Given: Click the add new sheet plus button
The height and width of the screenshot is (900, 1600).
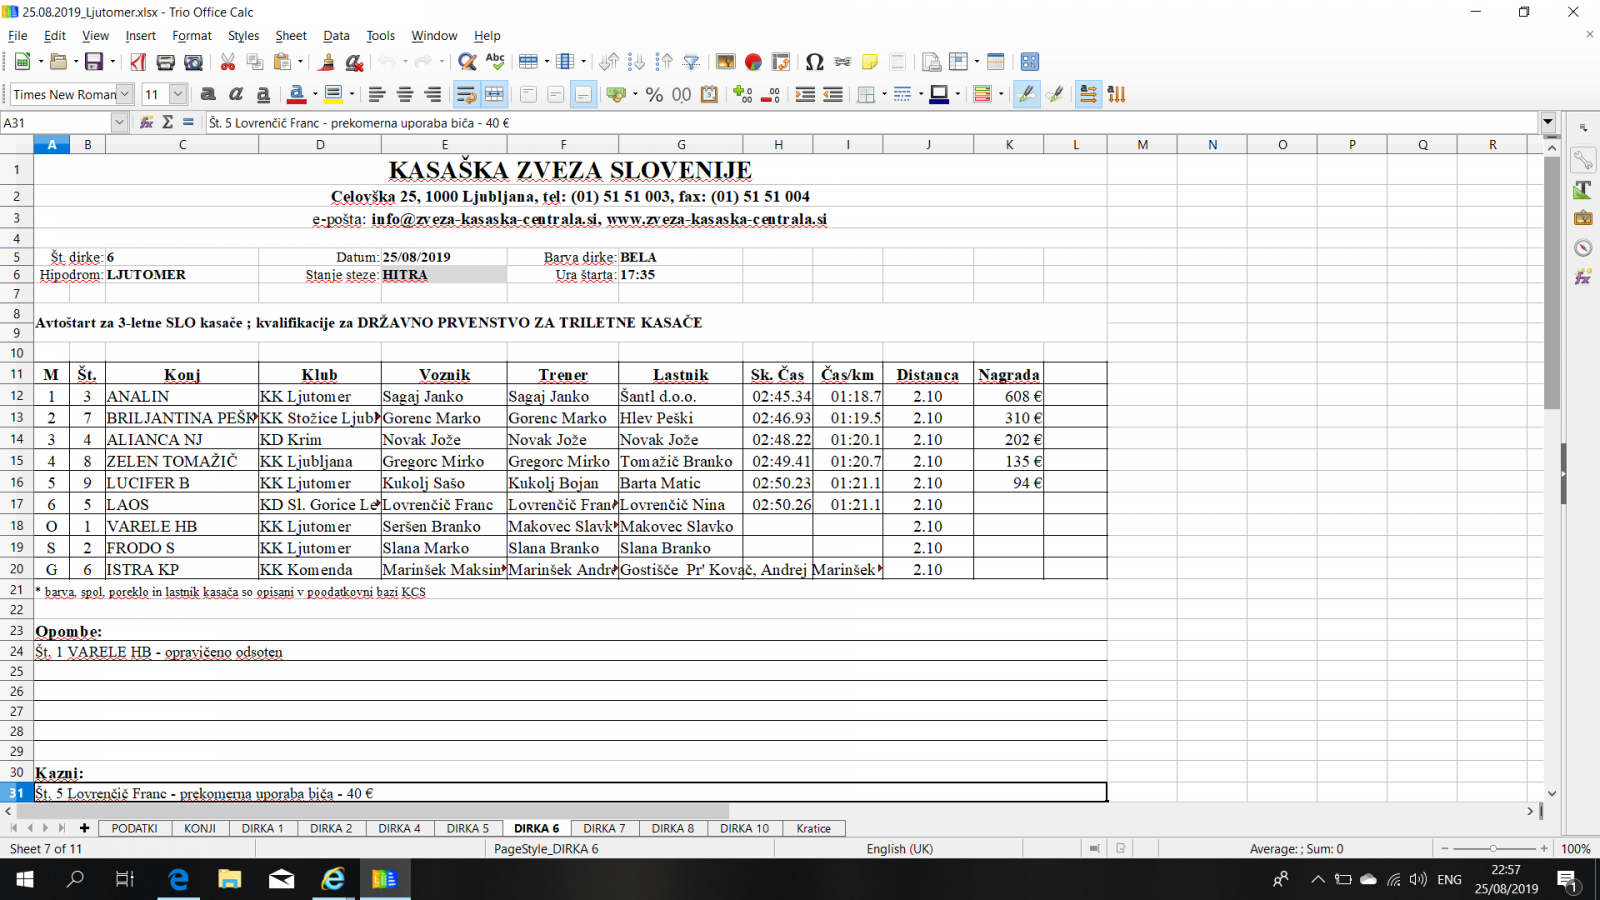Looking at the screenshot, I should click(84, 828).
